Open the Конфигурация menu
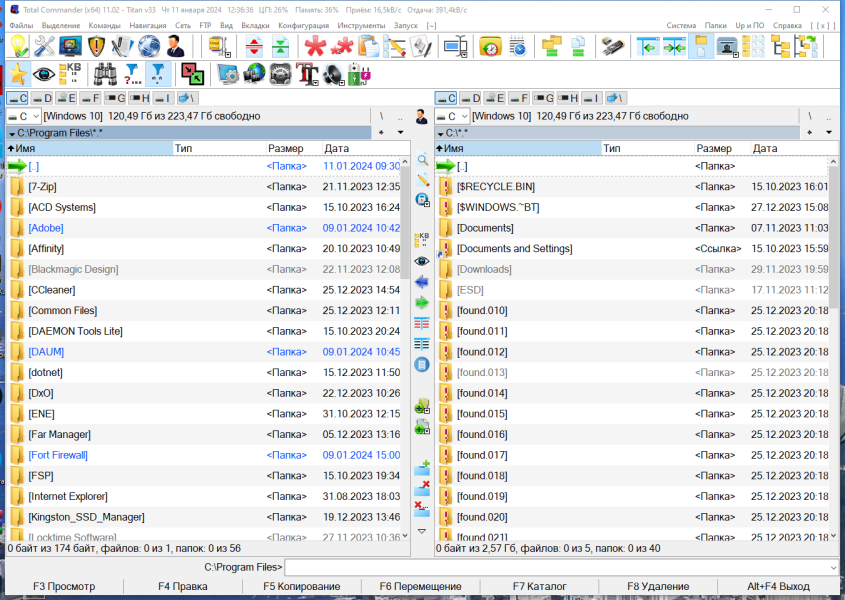 (303, 25)
